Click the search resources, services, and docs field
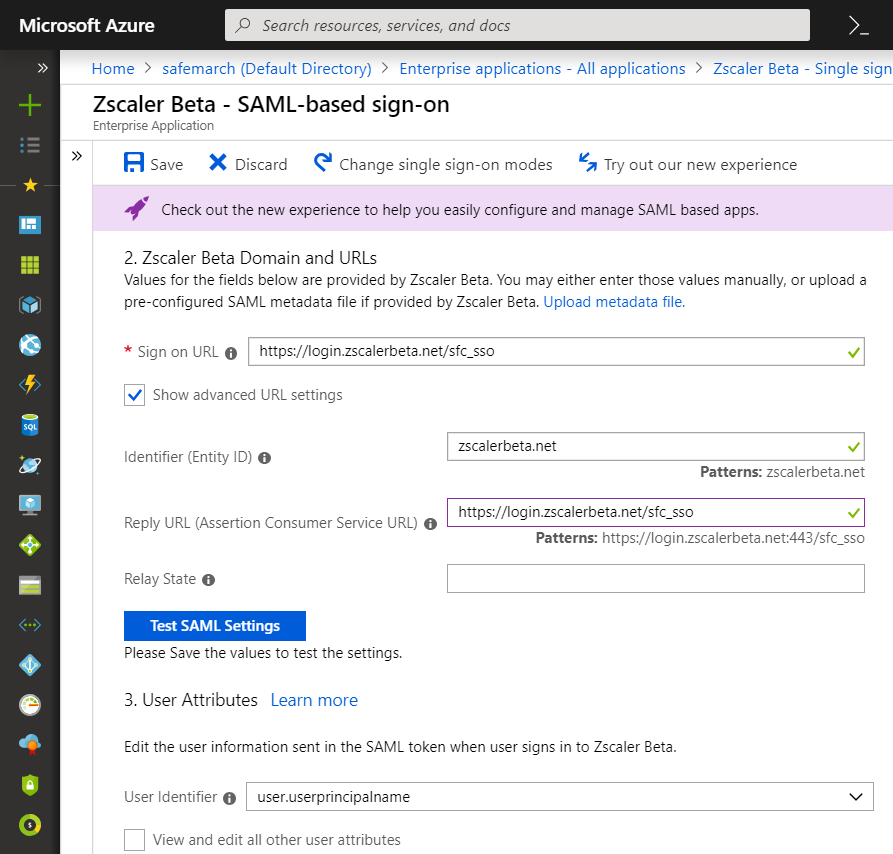893x854 pixels. click(x=517, y=25)
